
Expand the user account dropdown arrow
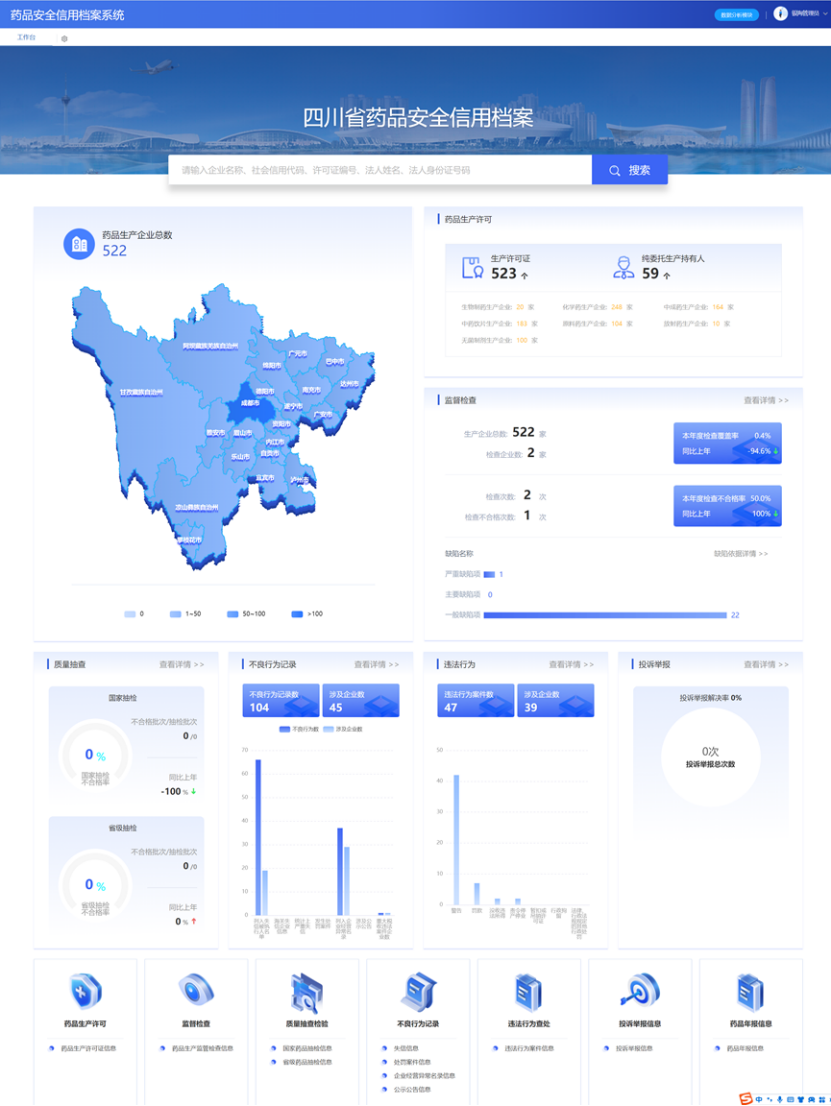[x=825, y=13]
